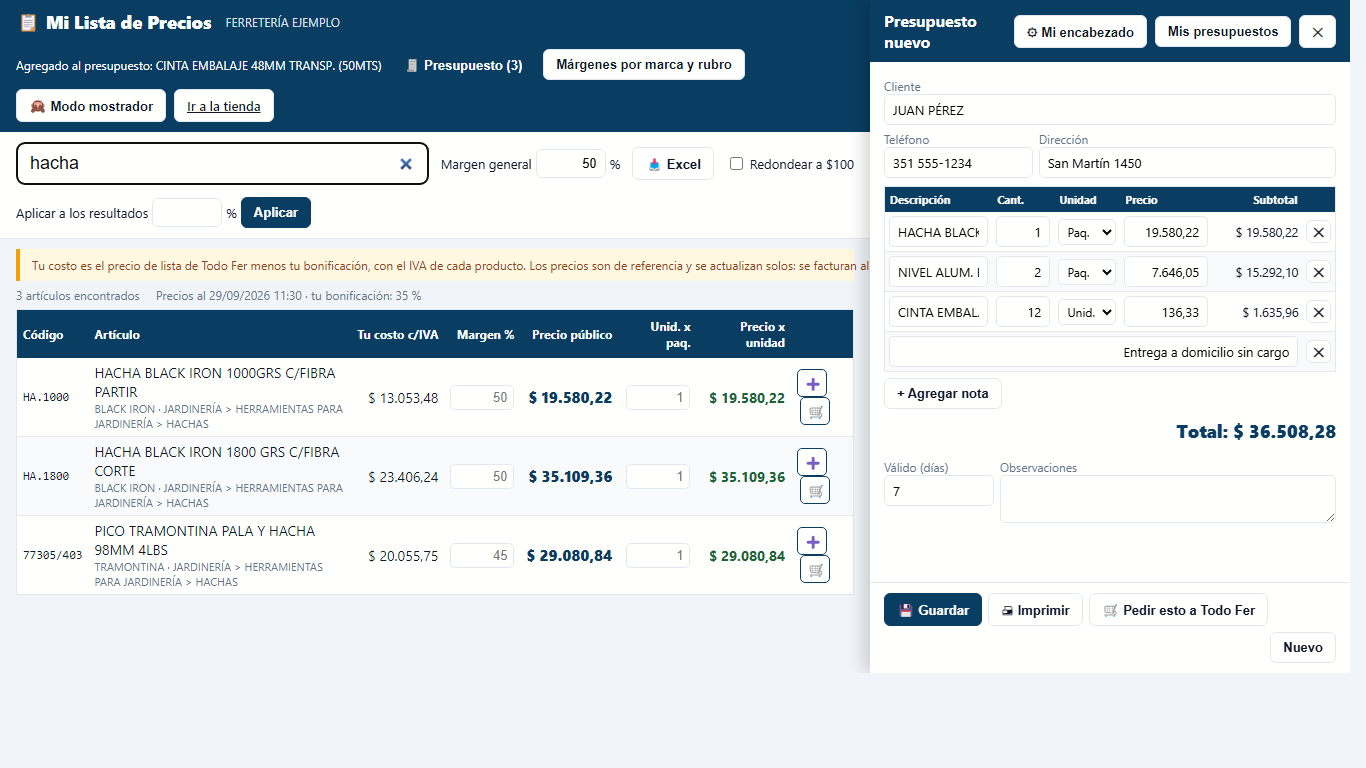Remove CINTA EMBAL. line from the quote
This screenshot has width=1366, height=768.
(x=1319, y=312)
